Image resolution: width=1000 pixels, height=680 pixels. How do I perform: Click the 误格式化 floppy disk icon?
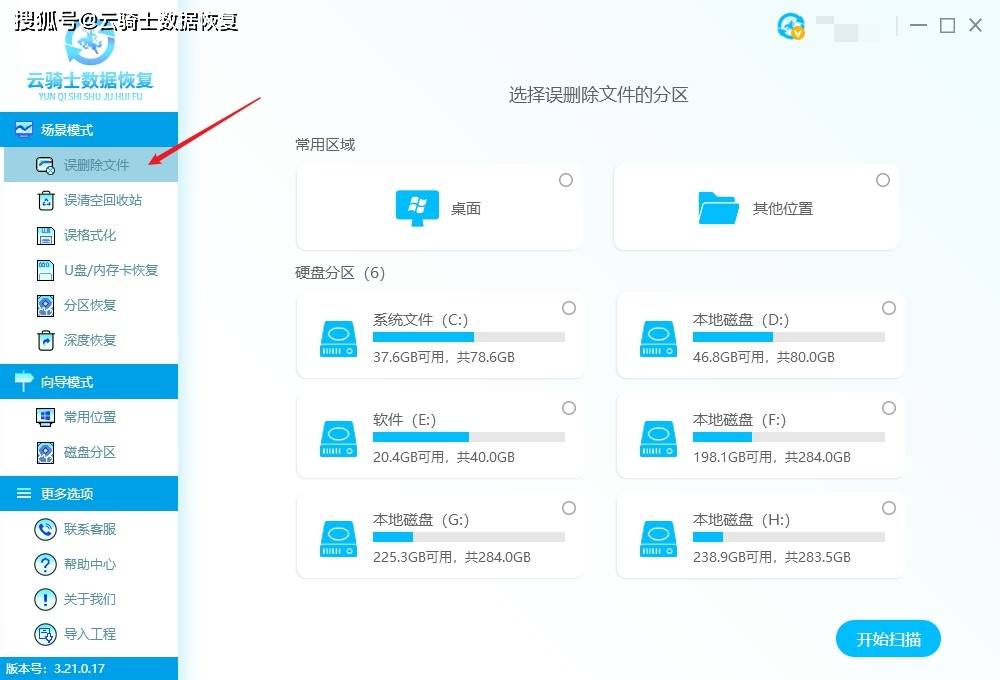(x=46, y=235)
